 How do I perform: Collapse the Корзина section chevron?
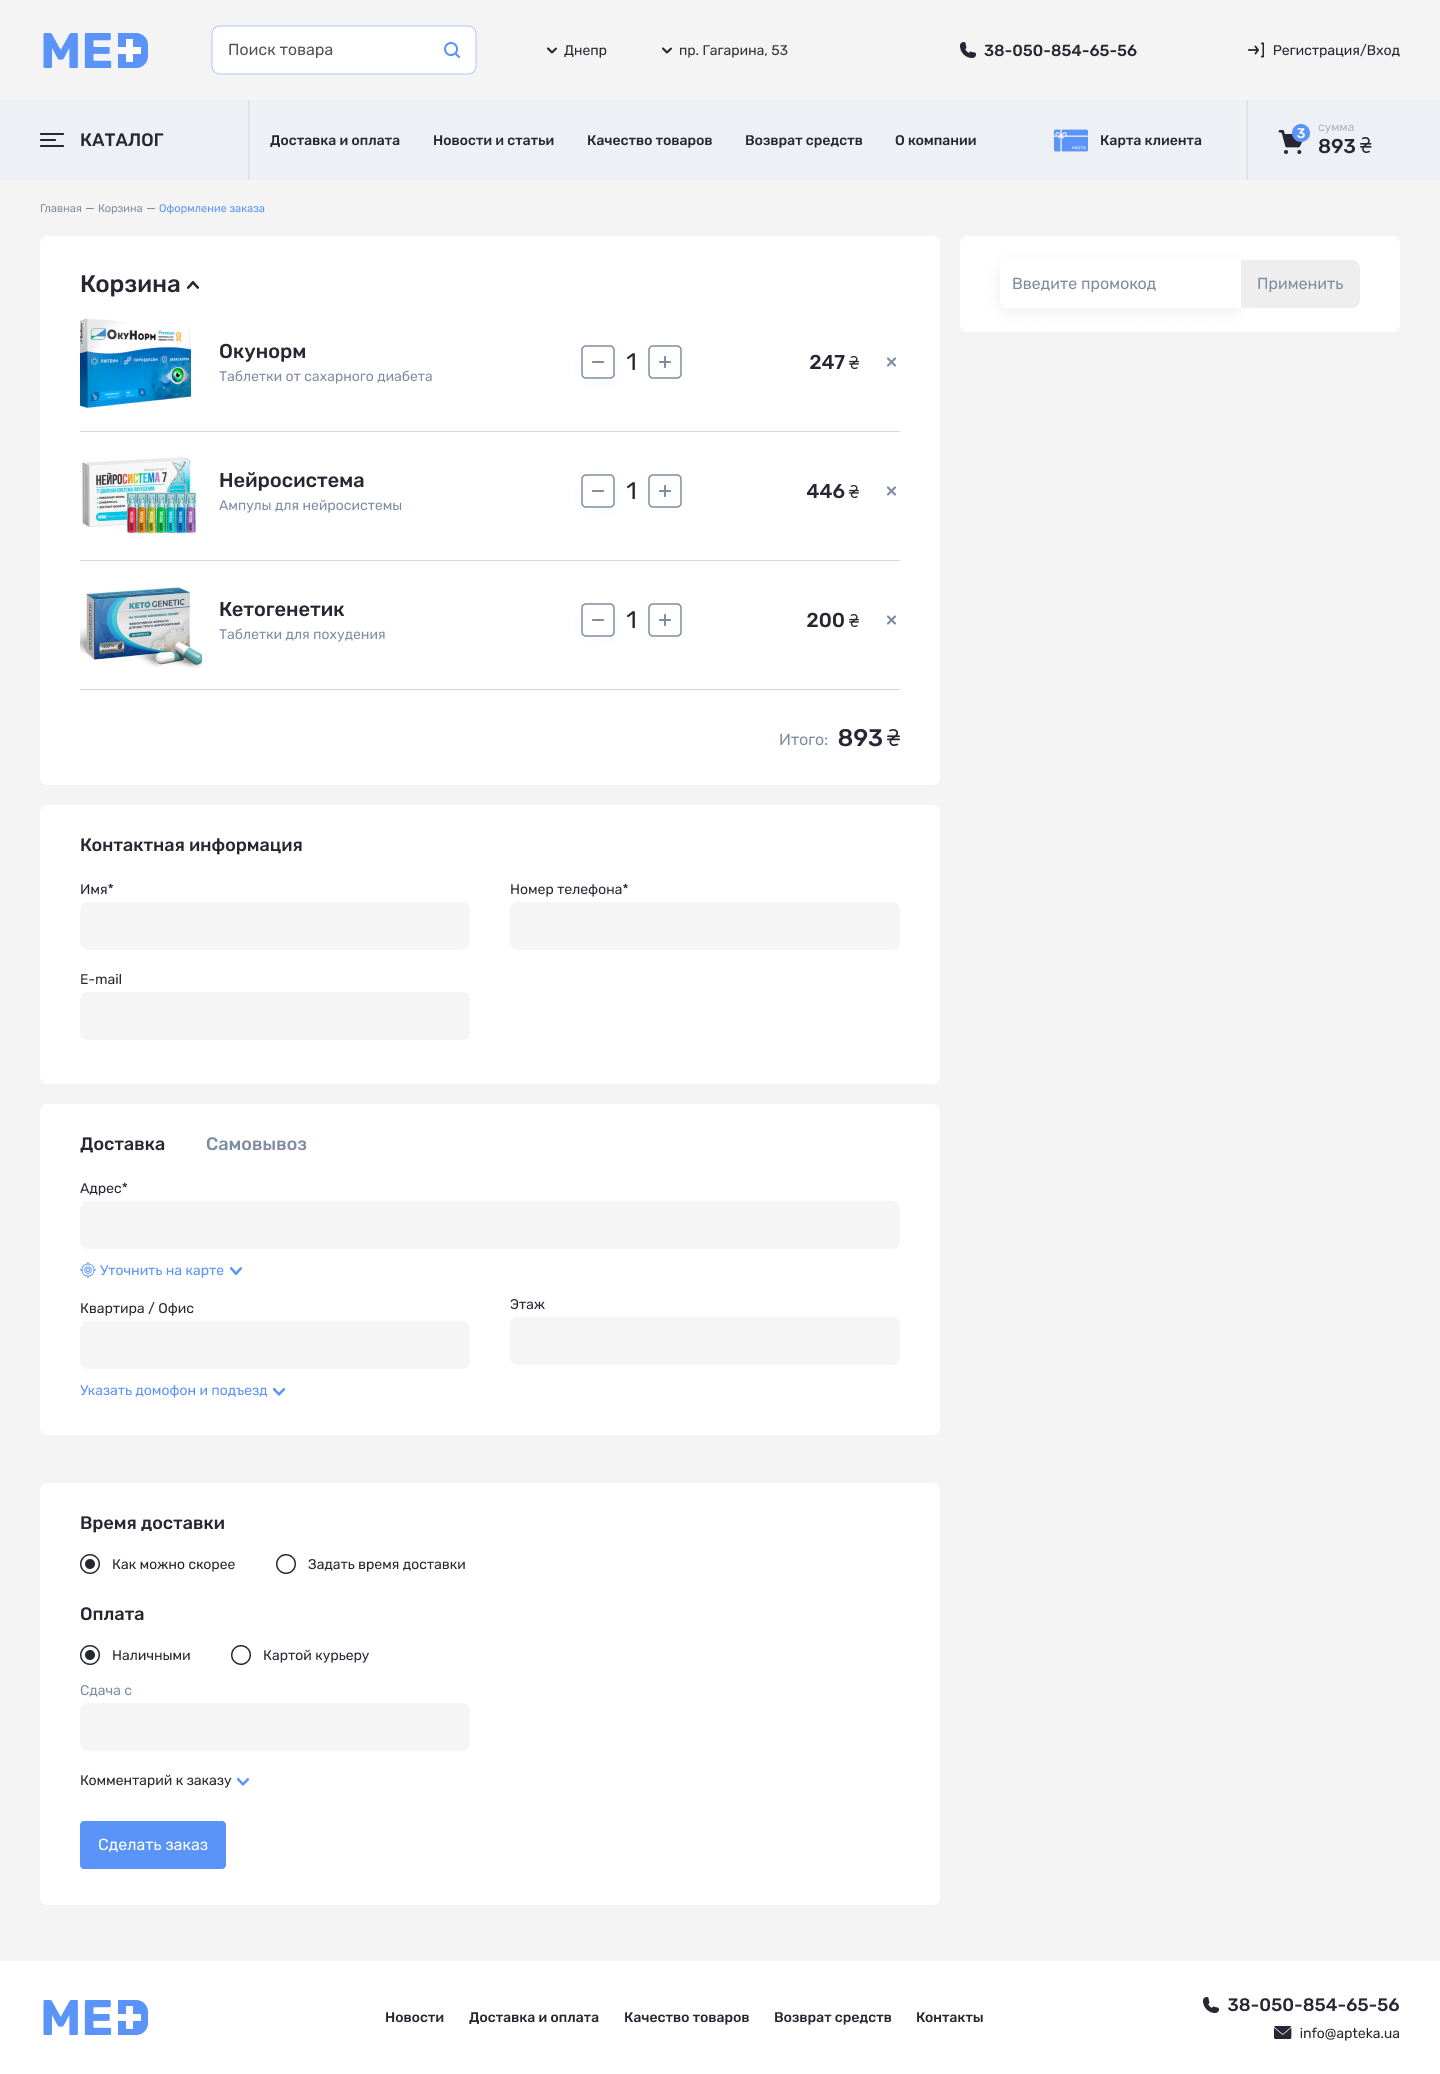pos(193,285)
